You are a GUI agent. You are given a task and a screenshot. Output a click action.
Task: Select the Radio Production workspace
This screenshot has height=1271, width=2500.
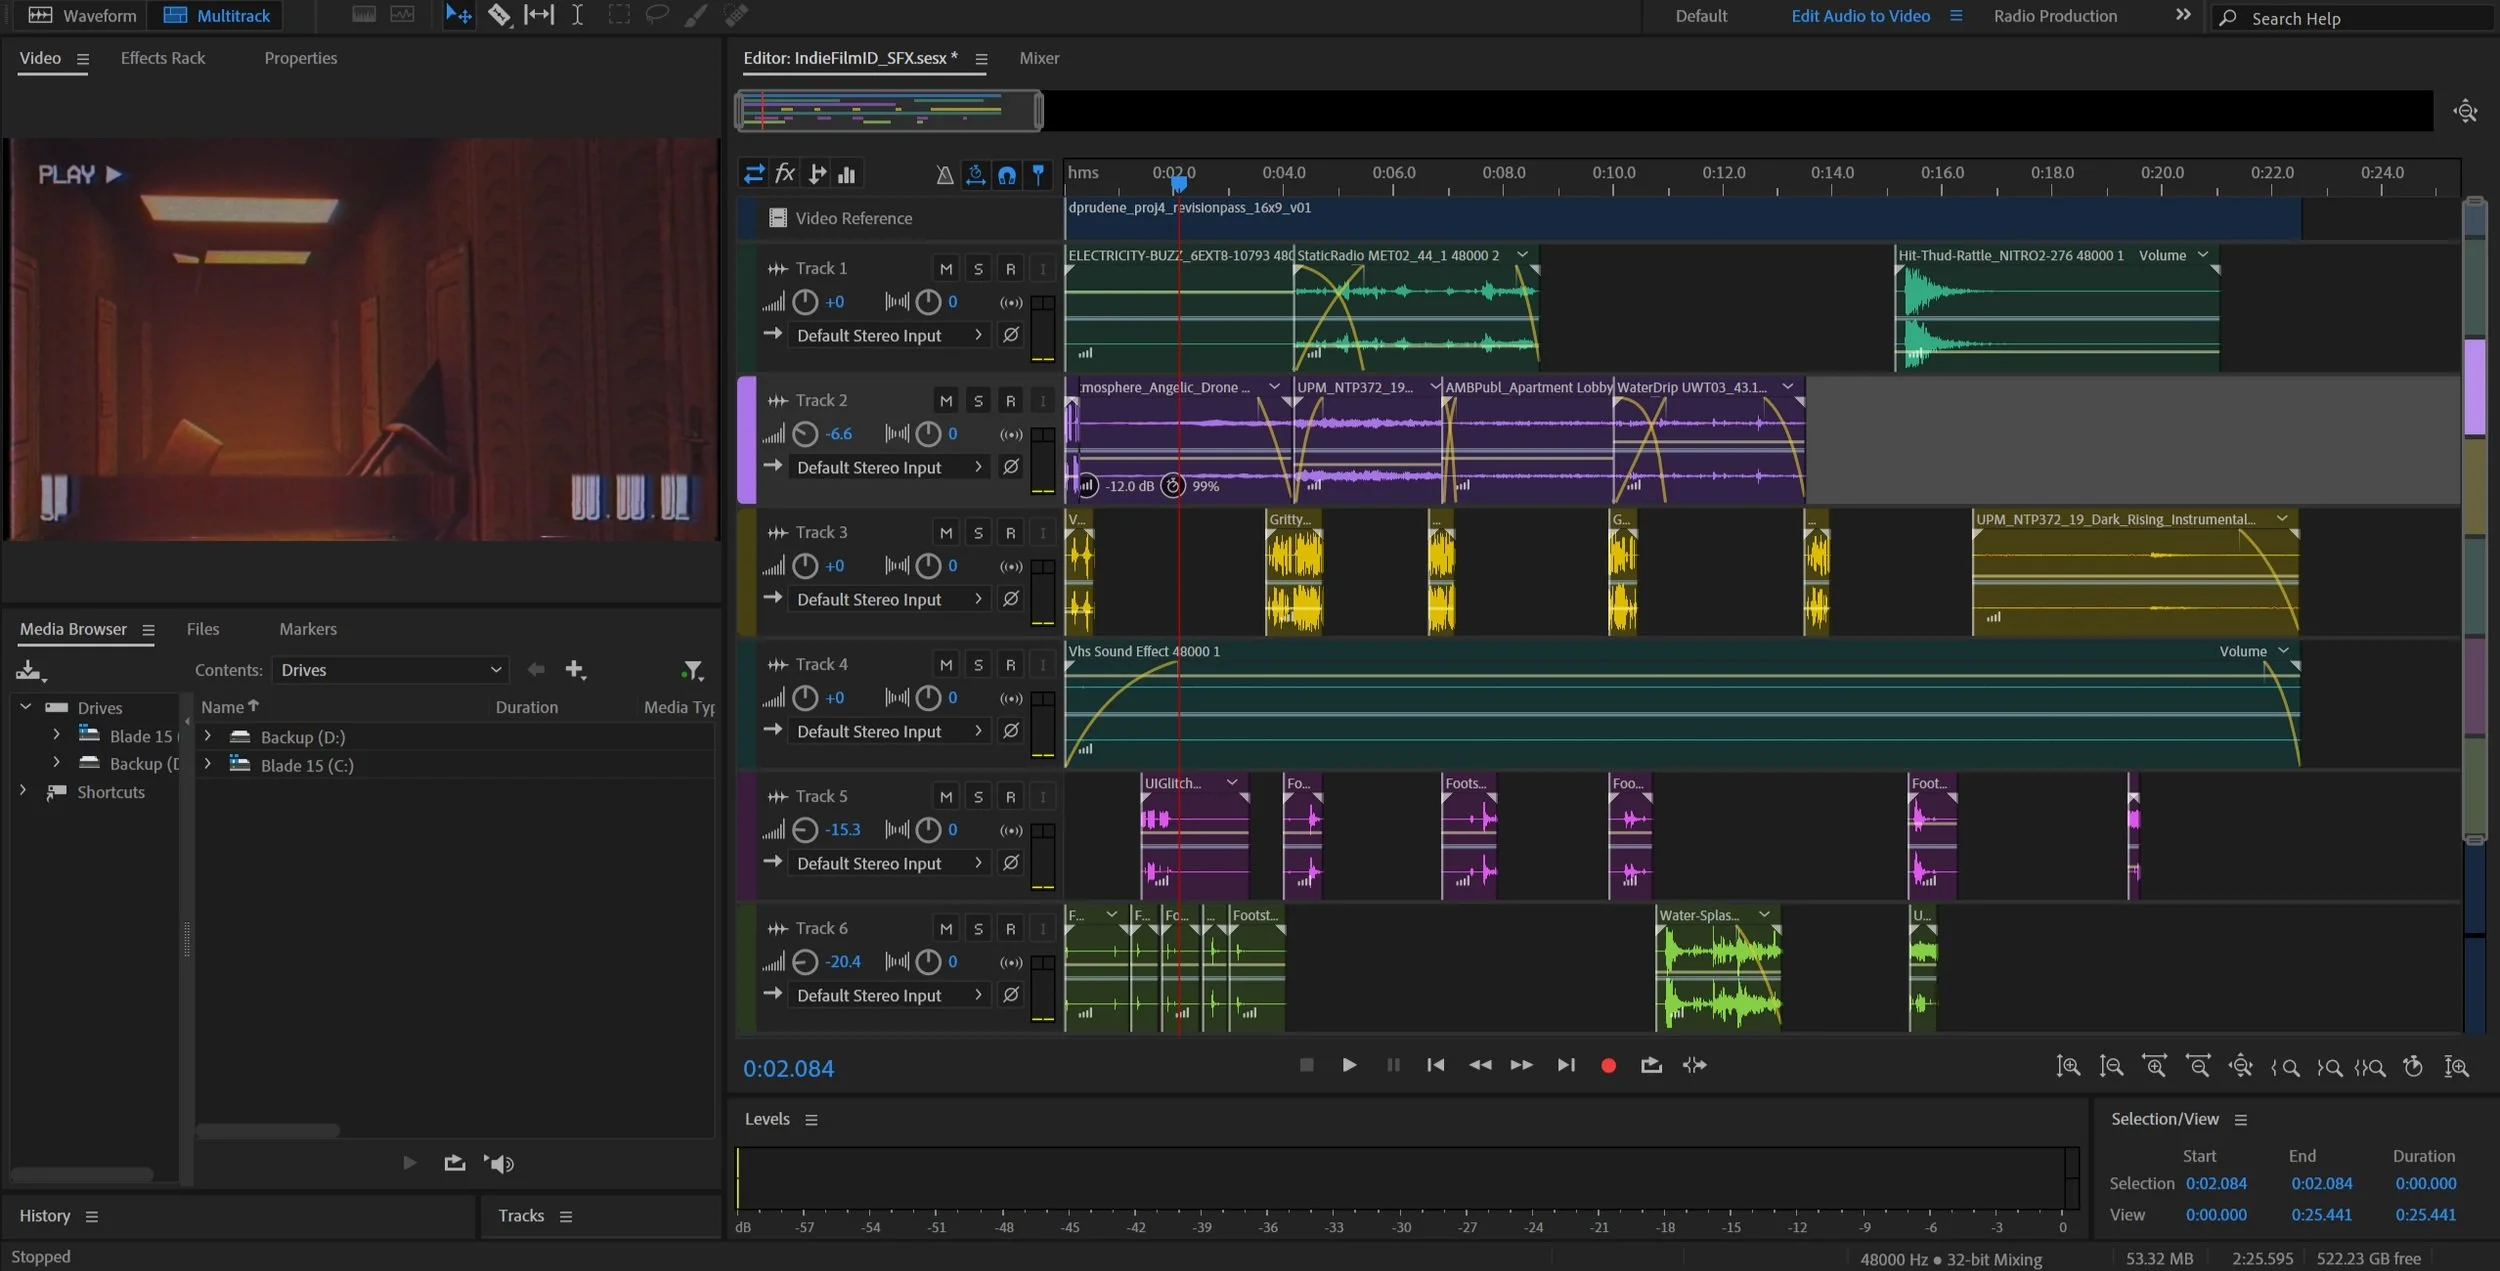[2054, 16]
